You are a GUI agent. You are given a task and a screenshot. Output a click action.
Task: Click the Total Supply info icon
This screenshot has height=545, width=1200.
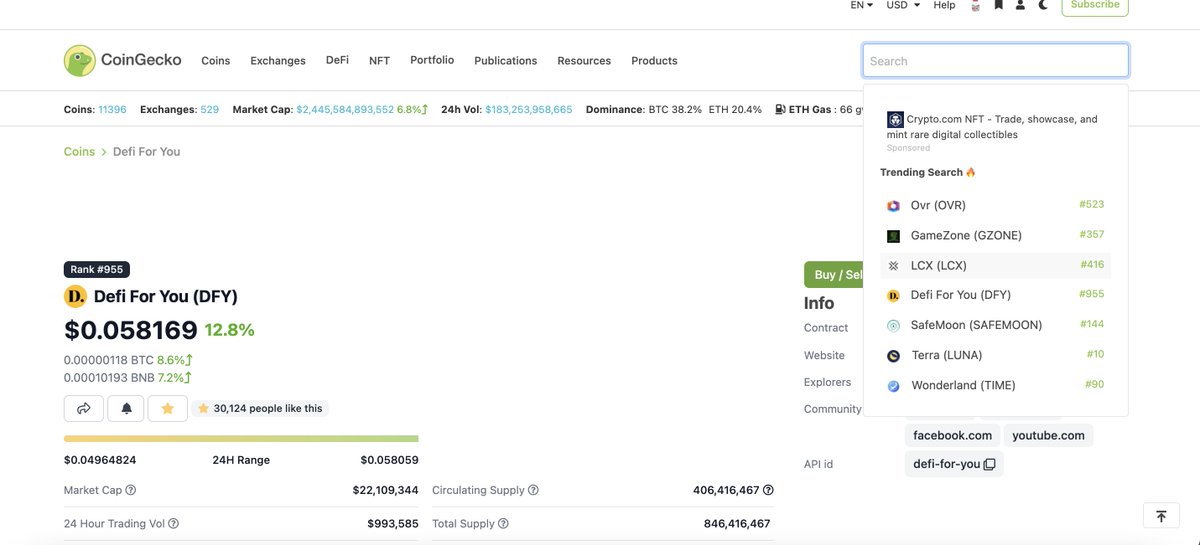coord(503,523)
